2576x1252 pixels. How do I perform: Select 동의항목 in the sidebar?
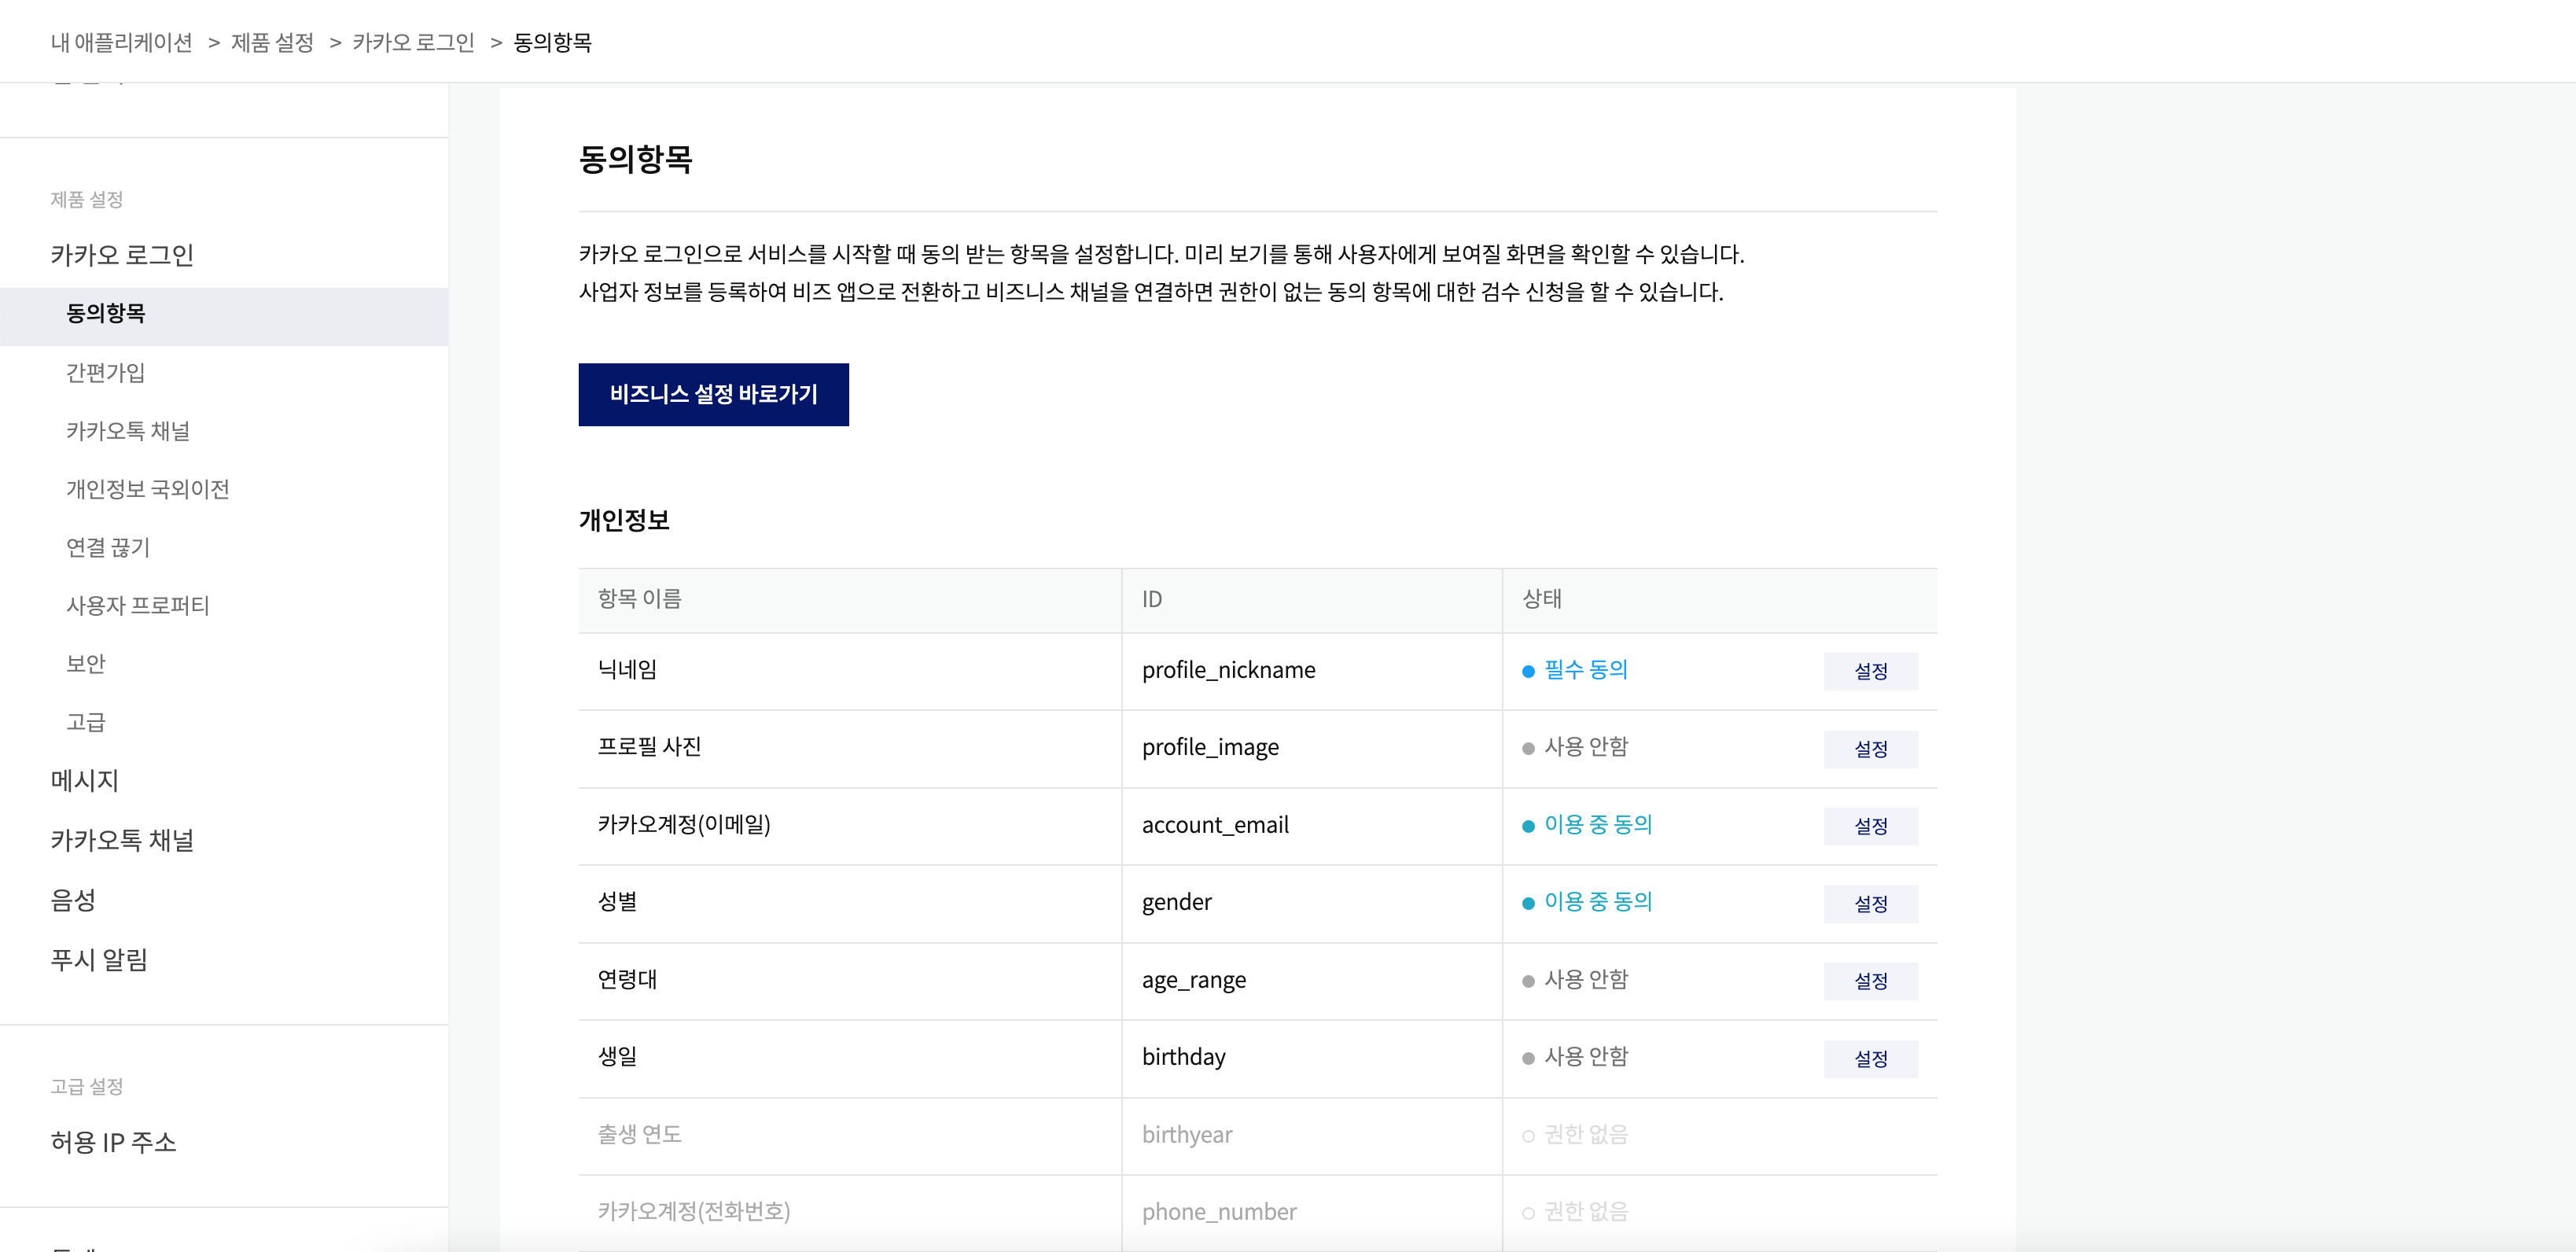[x=105, y=314]
